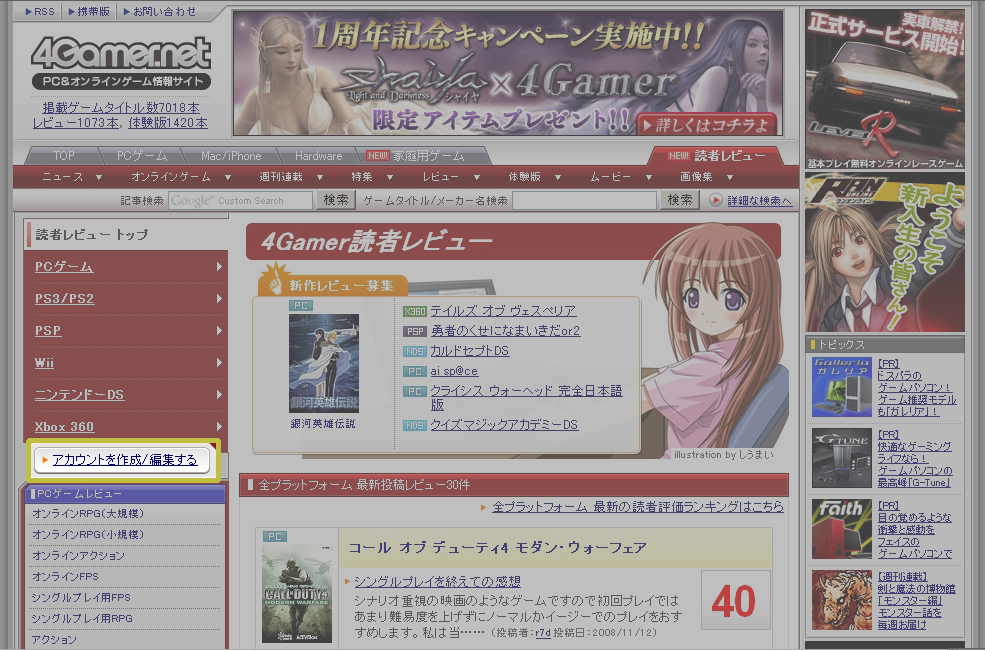Open the お問い合わせ contact link

pyautogui.click(x=160, y=11)
